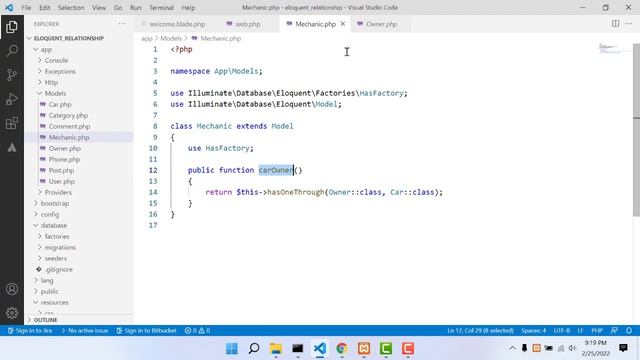Click the VS Code taskbar icon
This screenshot has height=360, width=640.
point(320,349)
